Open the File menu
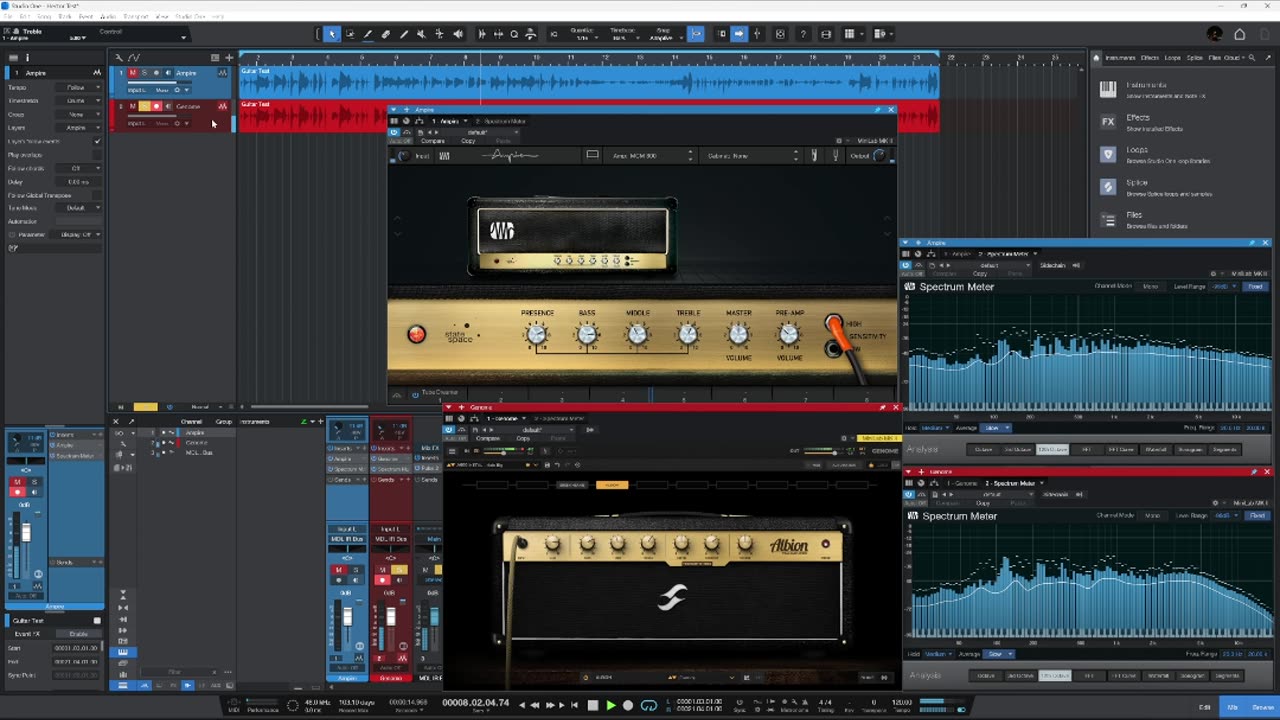 click(x=10, y=17)
